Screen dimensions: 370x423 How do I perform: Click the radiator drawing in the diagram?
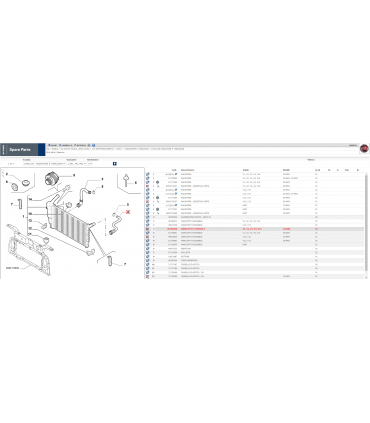70,222
